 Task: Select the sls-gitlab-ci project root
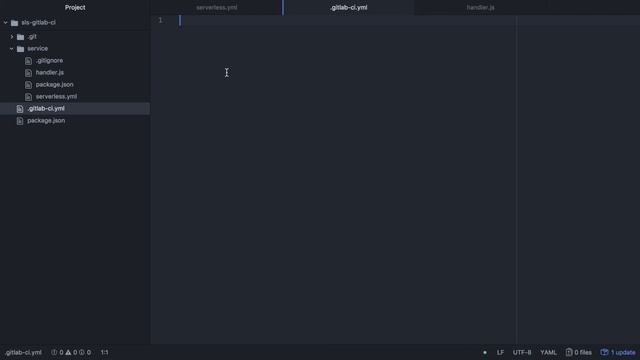[x=39, y=22]
